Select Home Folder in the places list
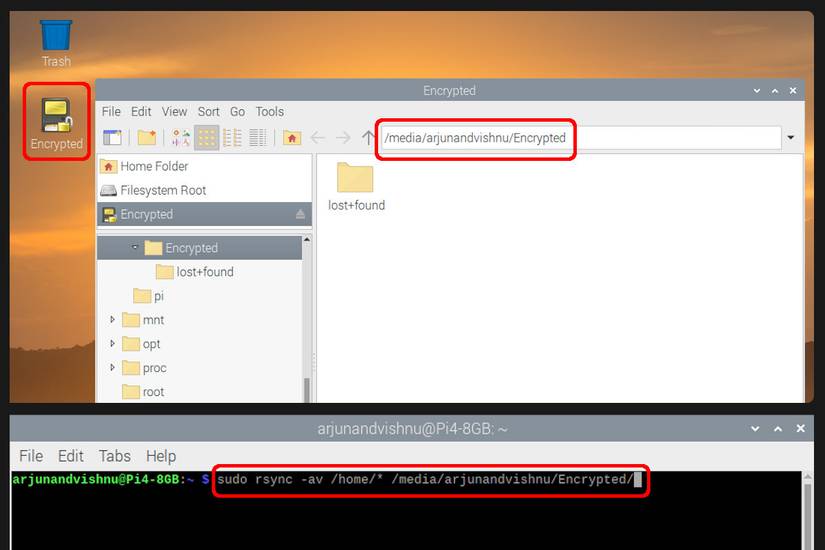Screen dimensions: 825x550 [204, 166]
